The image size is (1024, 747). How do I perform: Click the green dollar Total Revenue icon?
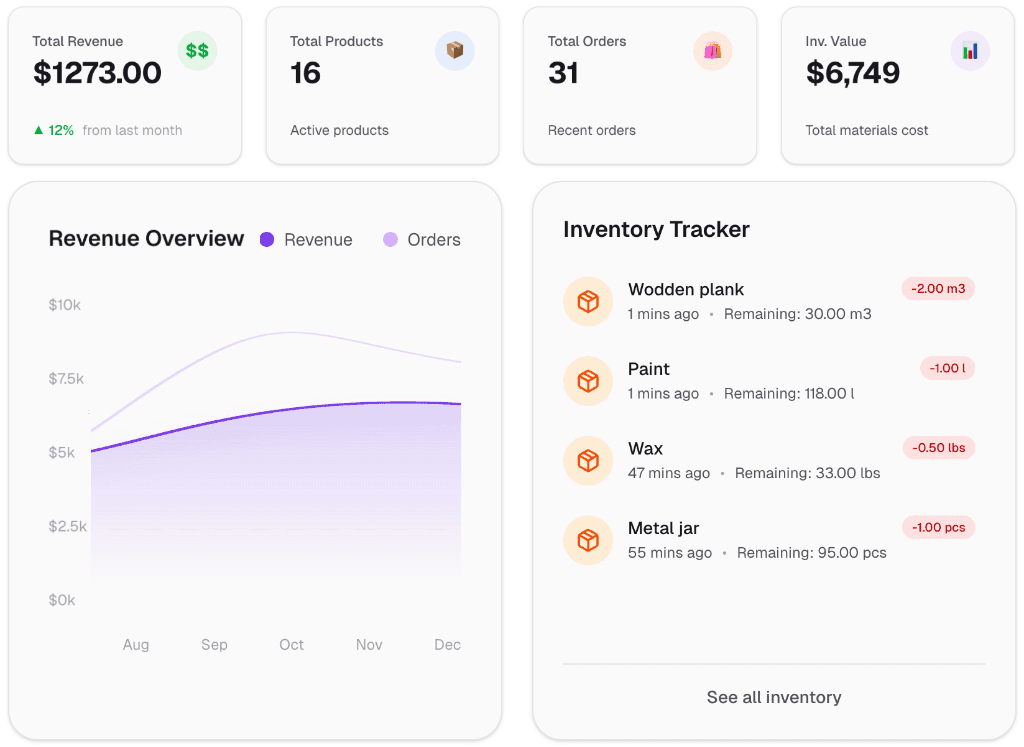(x=197, y=51)
